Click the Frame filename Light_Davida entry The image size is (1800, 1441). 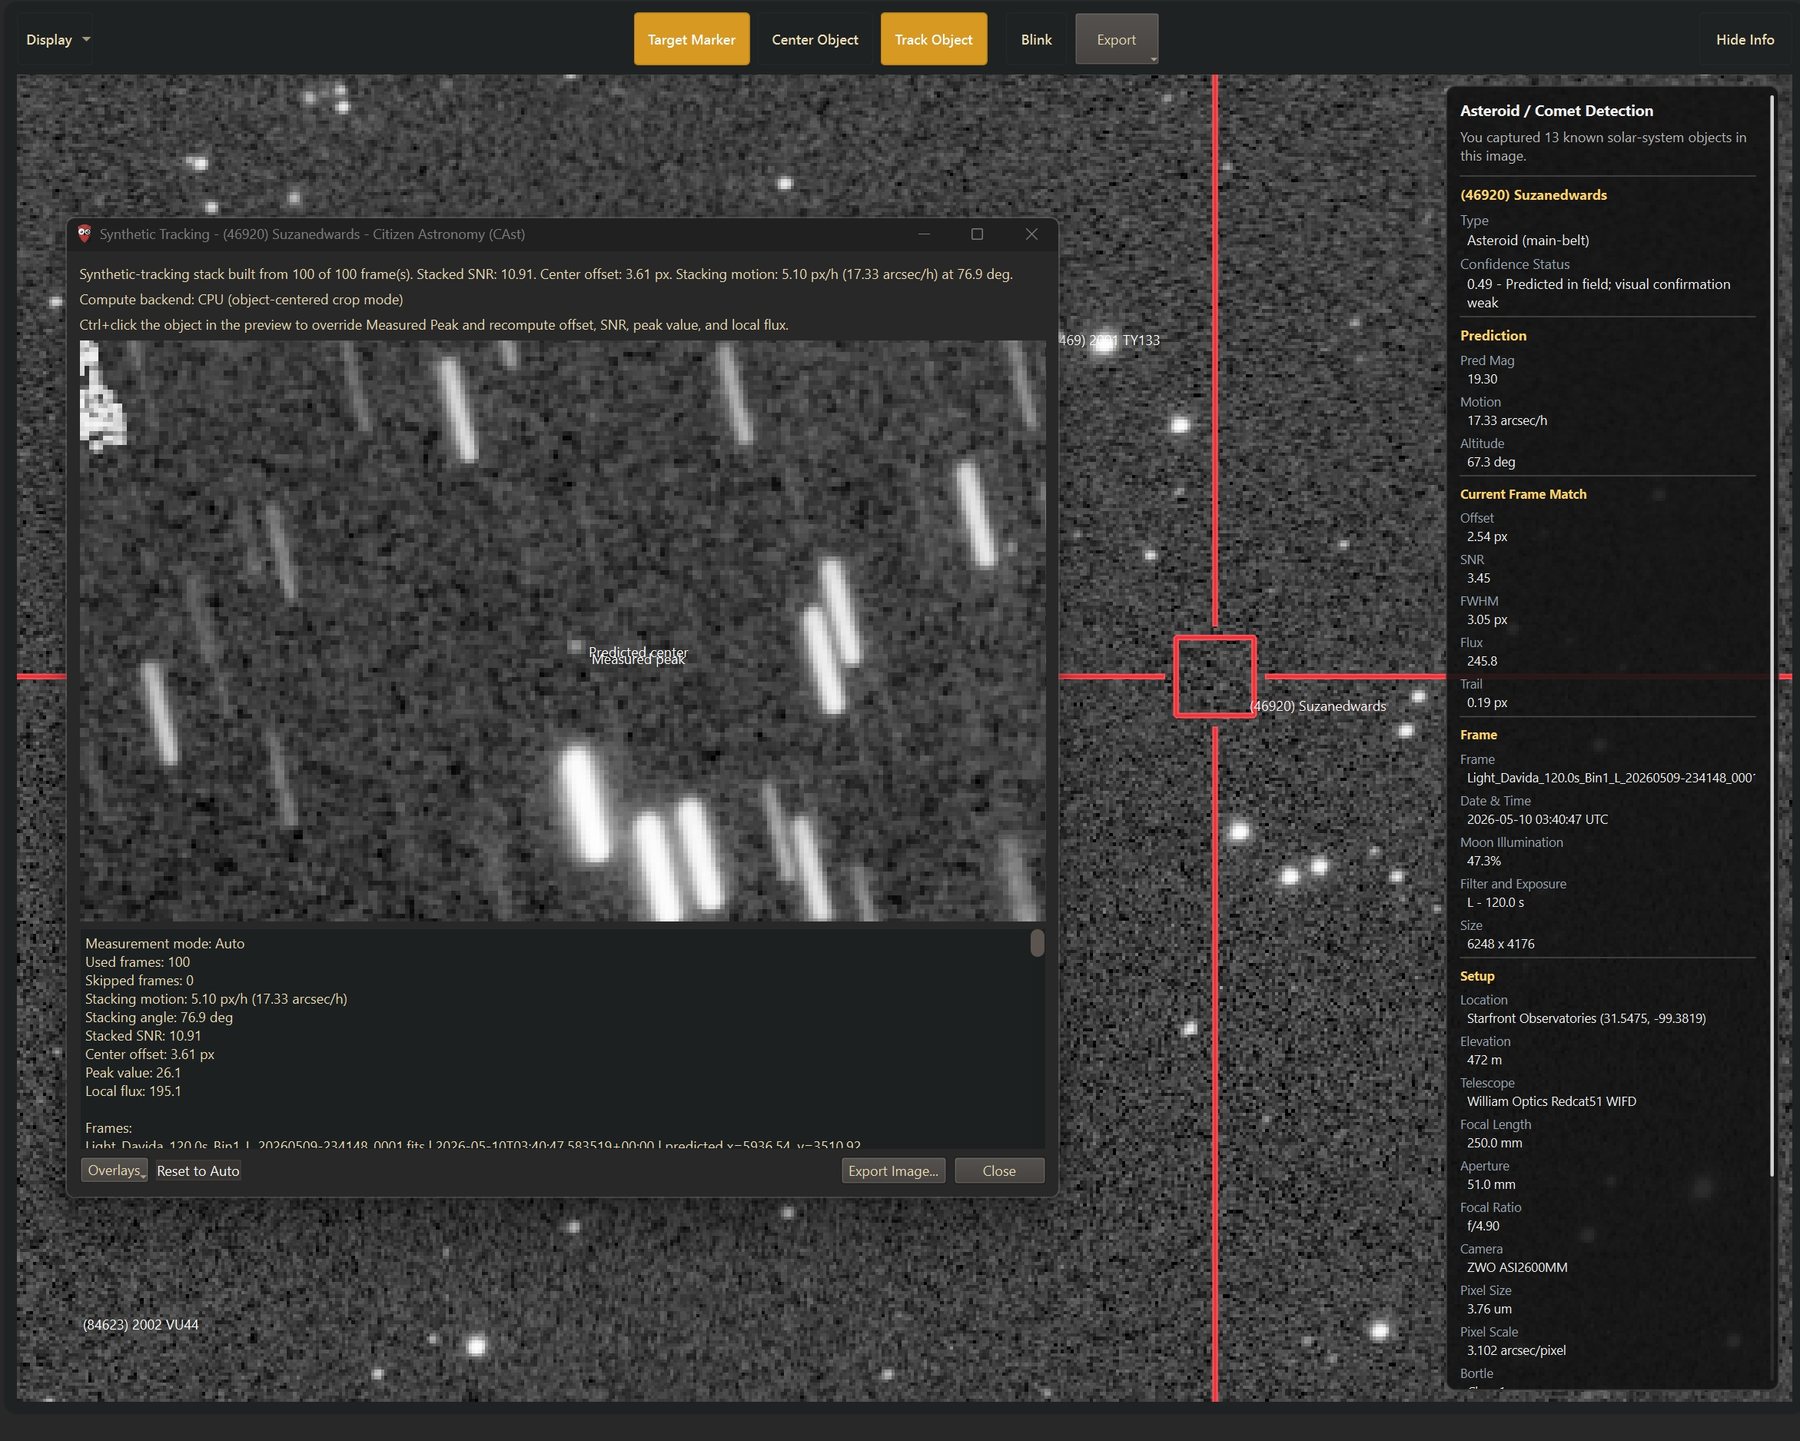tap(1610, 778)
